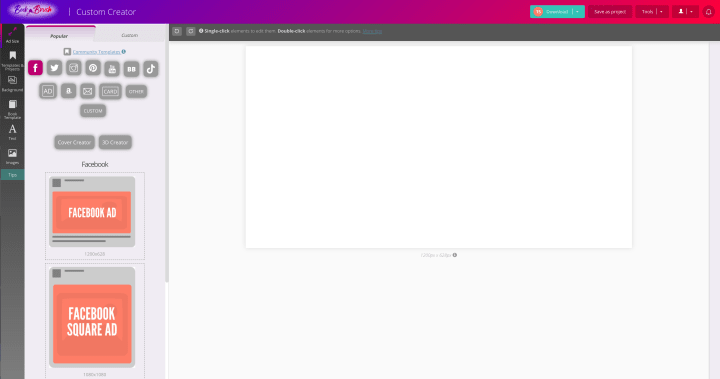The image size is (720, 379).
Task: Switch to the Popular tab
Action: click(60, 35)
